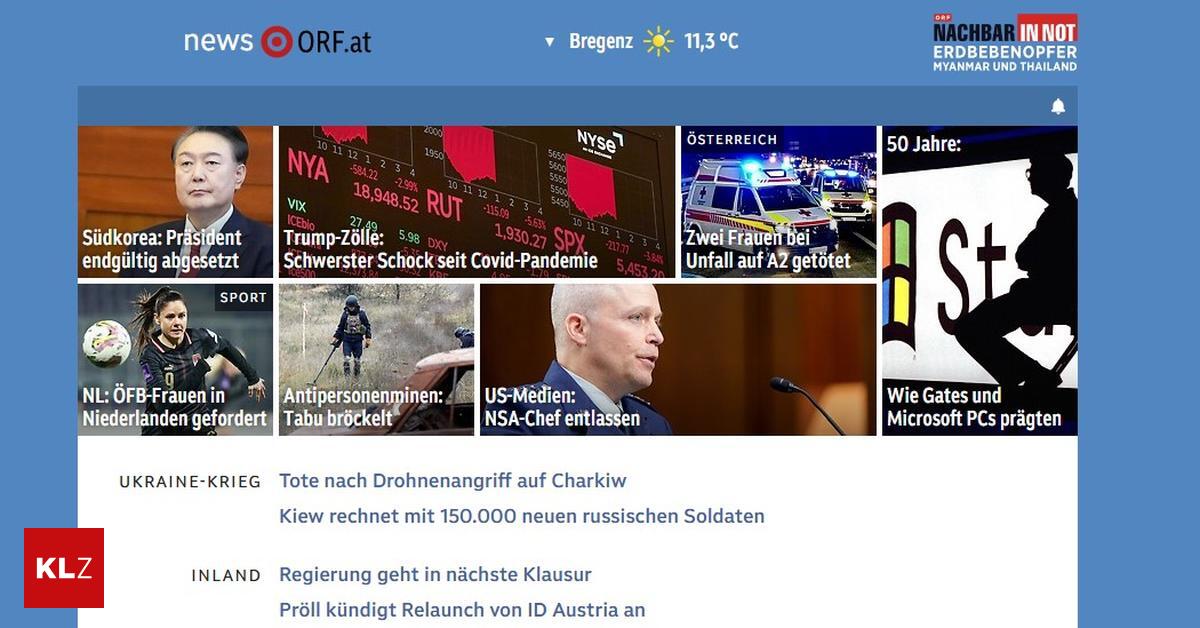This screenshot has height=628, width=1200.
Task: Click the ORF red circle logo
Action: (x=277, y=42)
